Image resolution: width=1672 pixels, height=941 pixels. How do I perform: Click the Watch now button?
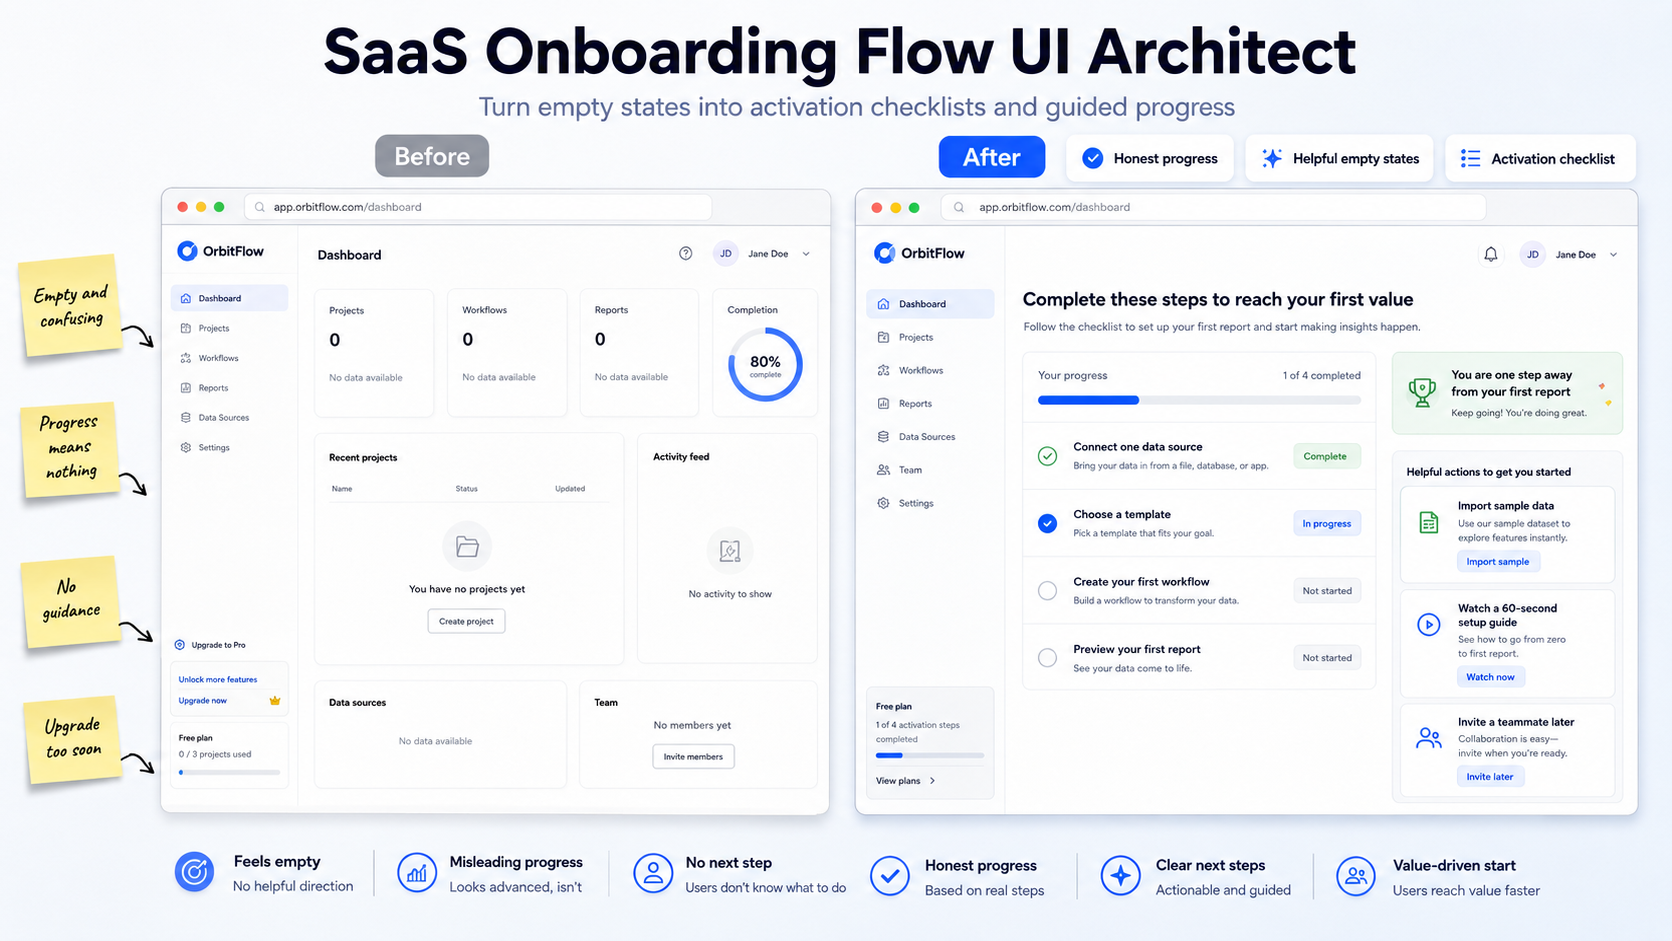[1490, 677]
